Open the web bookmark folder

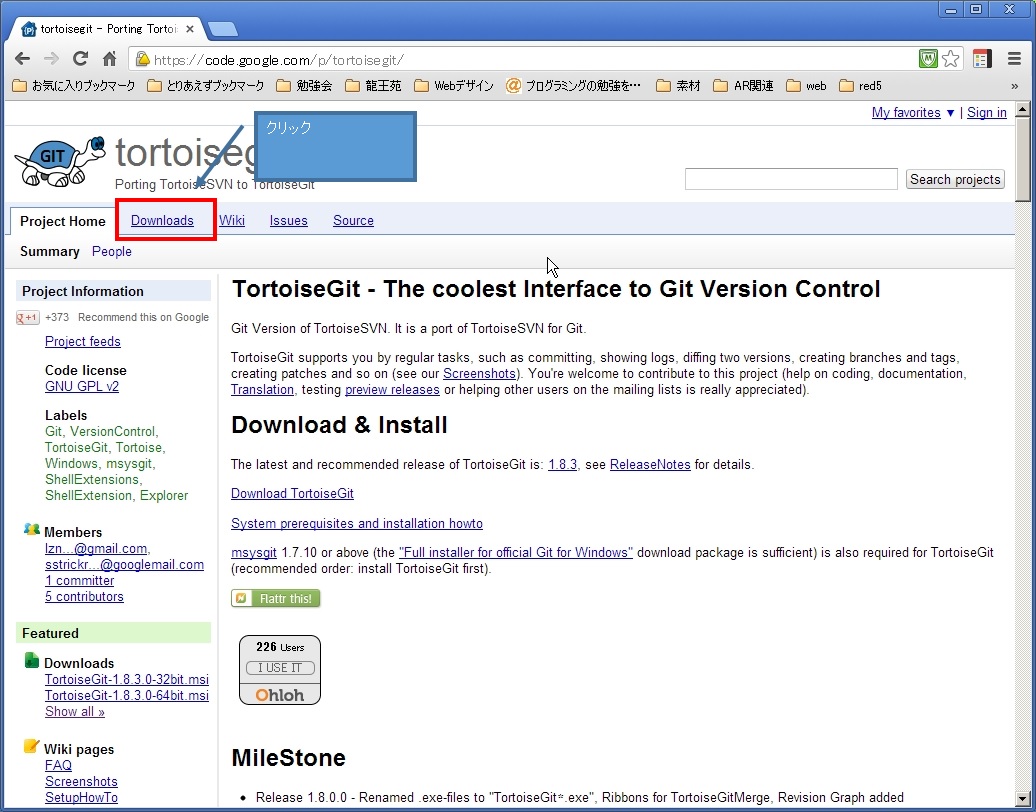[806, 86]
